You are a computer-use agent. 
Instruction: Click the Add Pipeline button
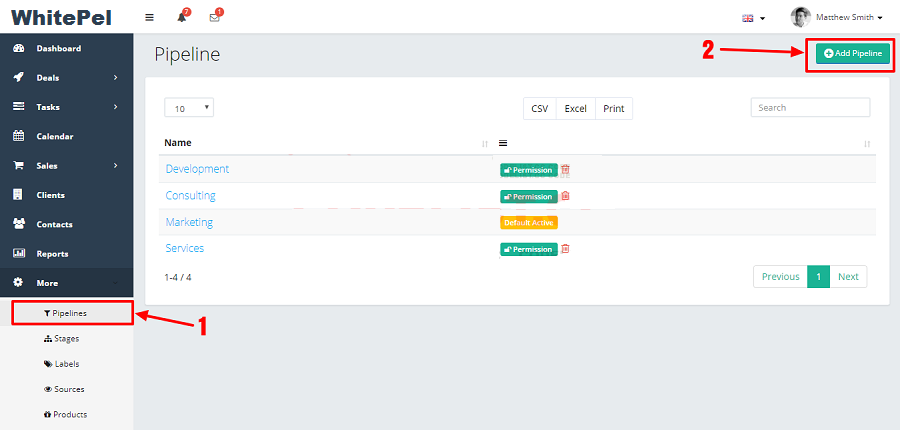point(852,53)
